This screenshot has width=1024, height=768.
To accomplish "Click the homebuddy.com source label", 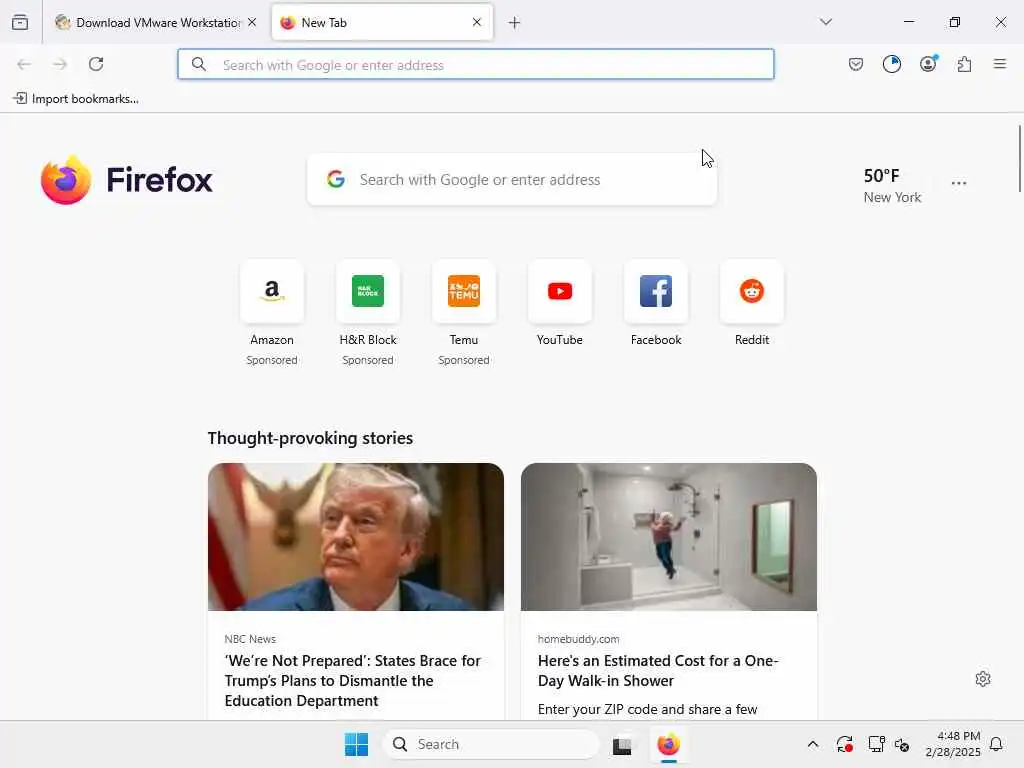I will click(579, 639).
